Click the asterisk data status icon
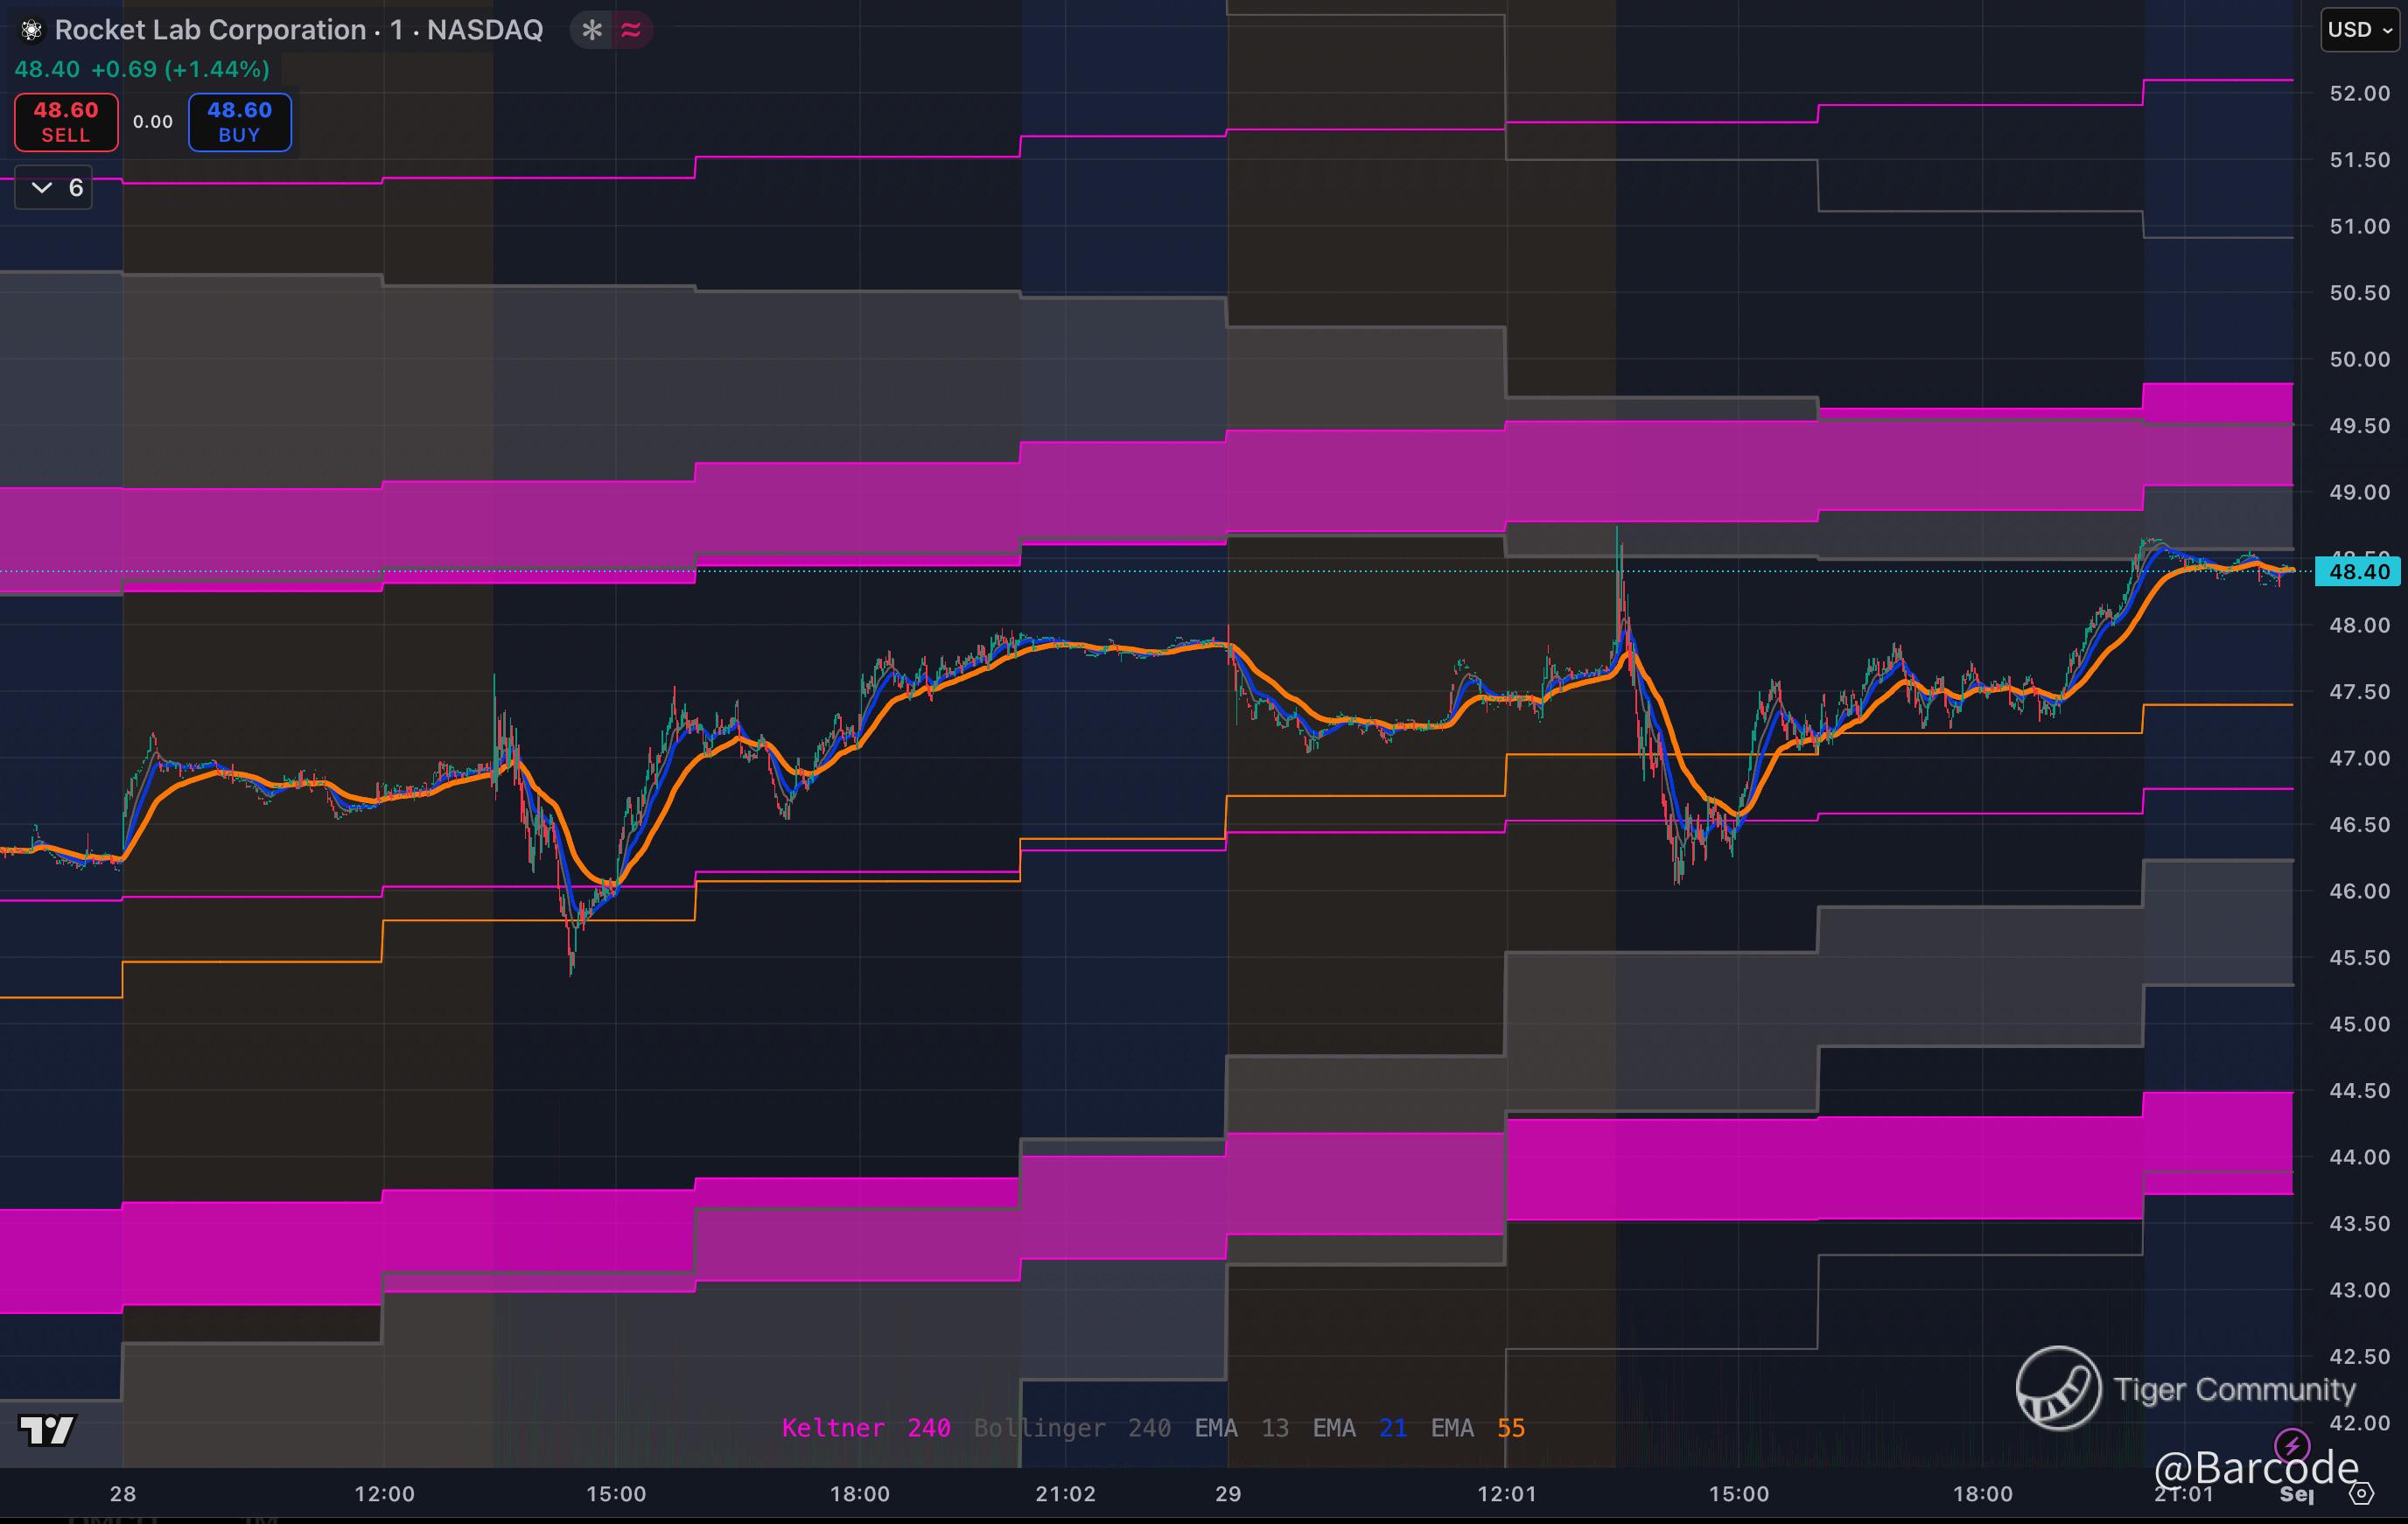The width and height of the screenshot is (2408, 1524). pyautogui.click(x=592, y=30)
